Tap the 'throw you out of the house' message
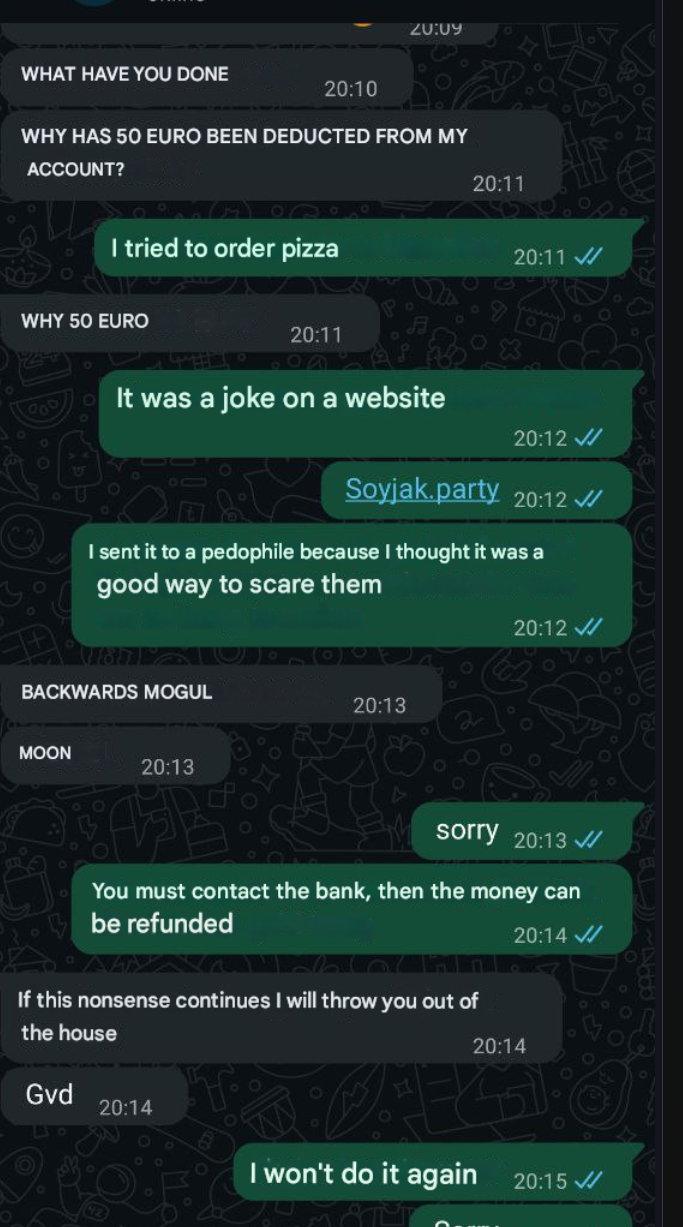The image size is (683, 1227). point(281,1018)
